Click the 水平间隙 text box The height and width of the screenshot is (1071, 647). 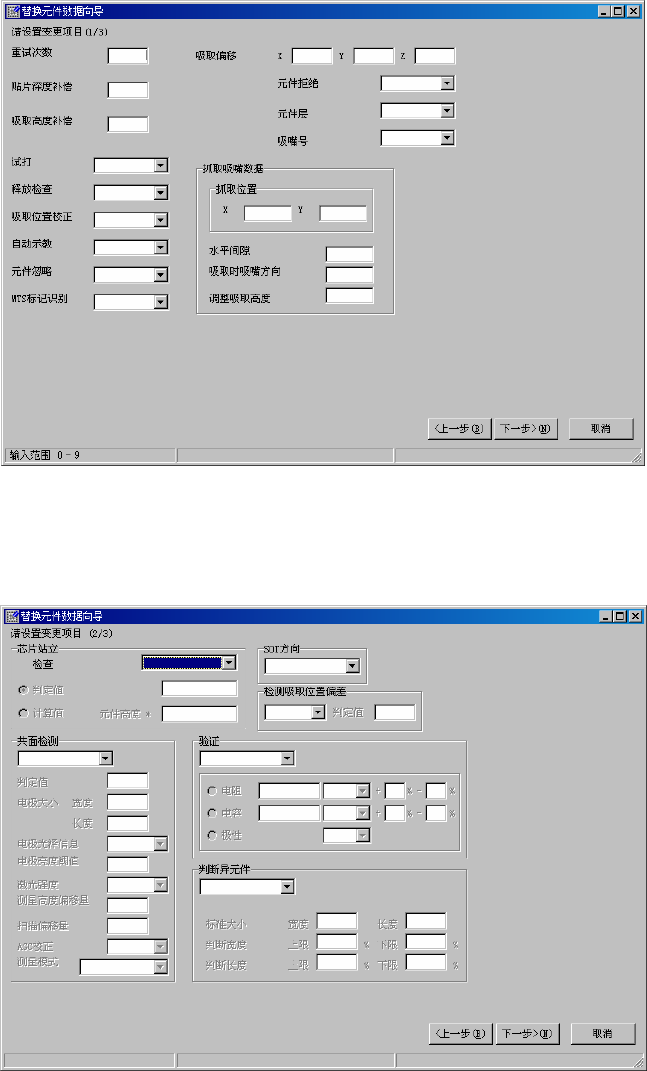349,254
